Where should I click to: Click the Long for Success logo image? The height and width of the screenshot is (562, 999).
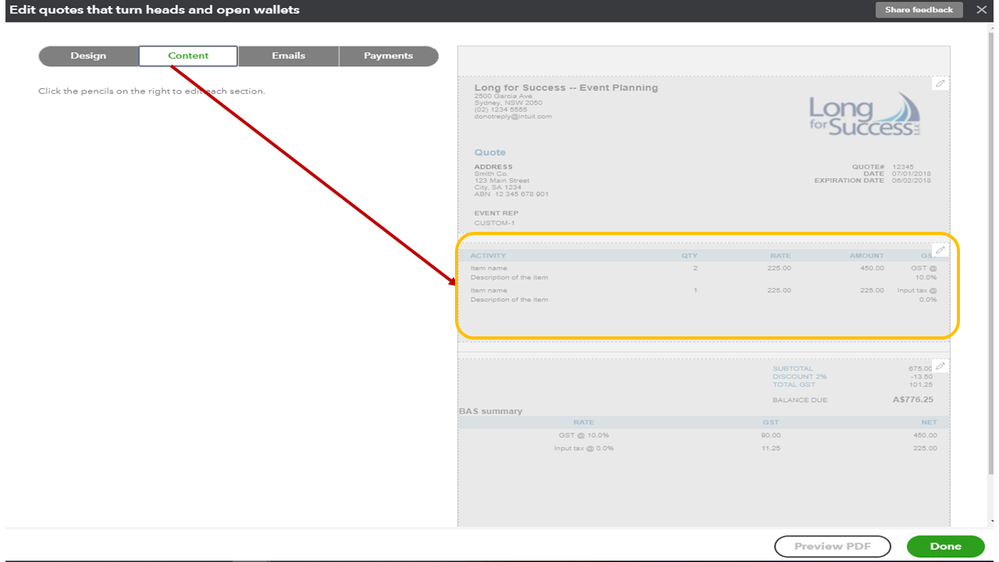865,115
